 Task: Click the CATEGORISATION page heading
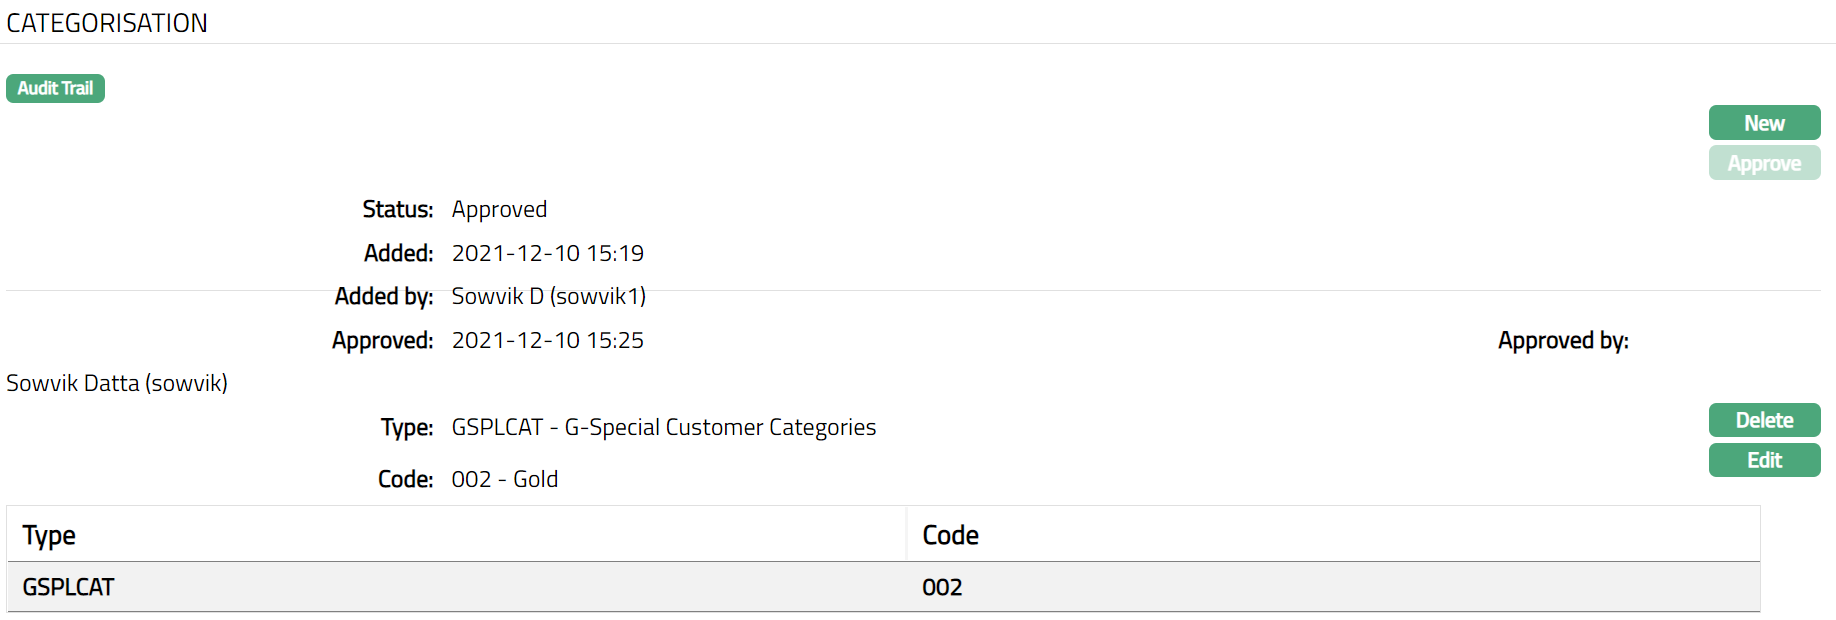coord(107,23)
